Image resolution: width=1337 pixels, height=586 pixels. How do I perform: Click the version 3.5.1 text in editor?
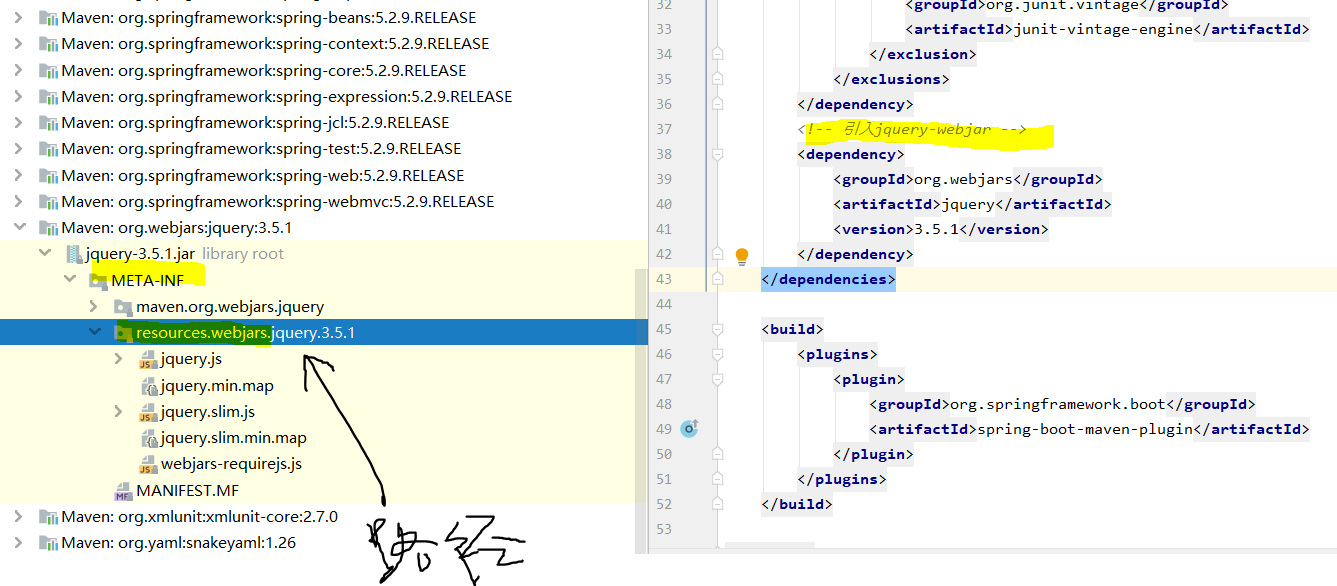[x=936, y=229]
